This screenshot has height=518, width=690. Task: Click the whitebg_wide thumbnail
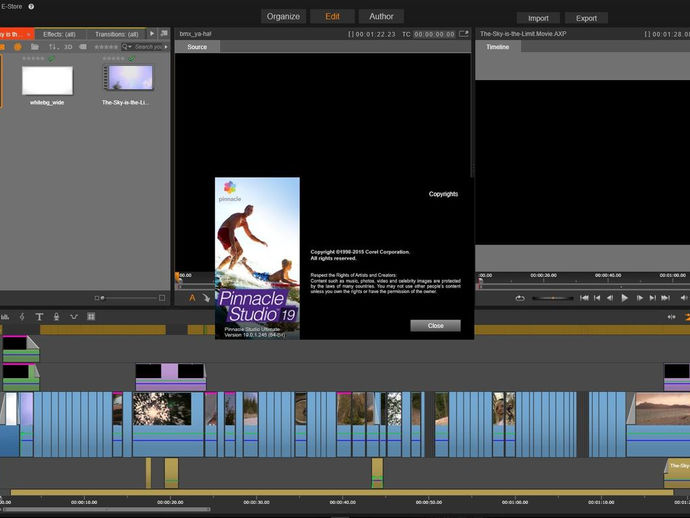pyautogui.click(x=47, y=80)
